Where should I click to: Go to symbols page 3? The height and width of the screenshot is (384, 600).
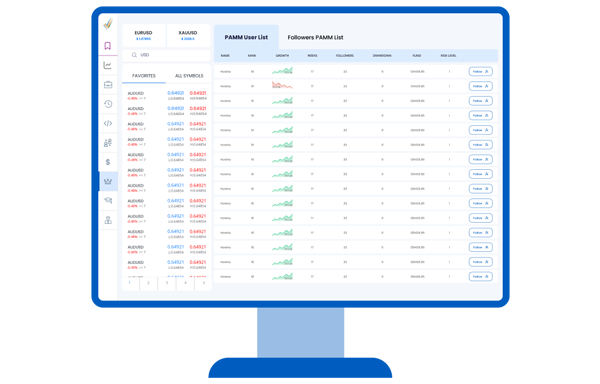[167, 283]
